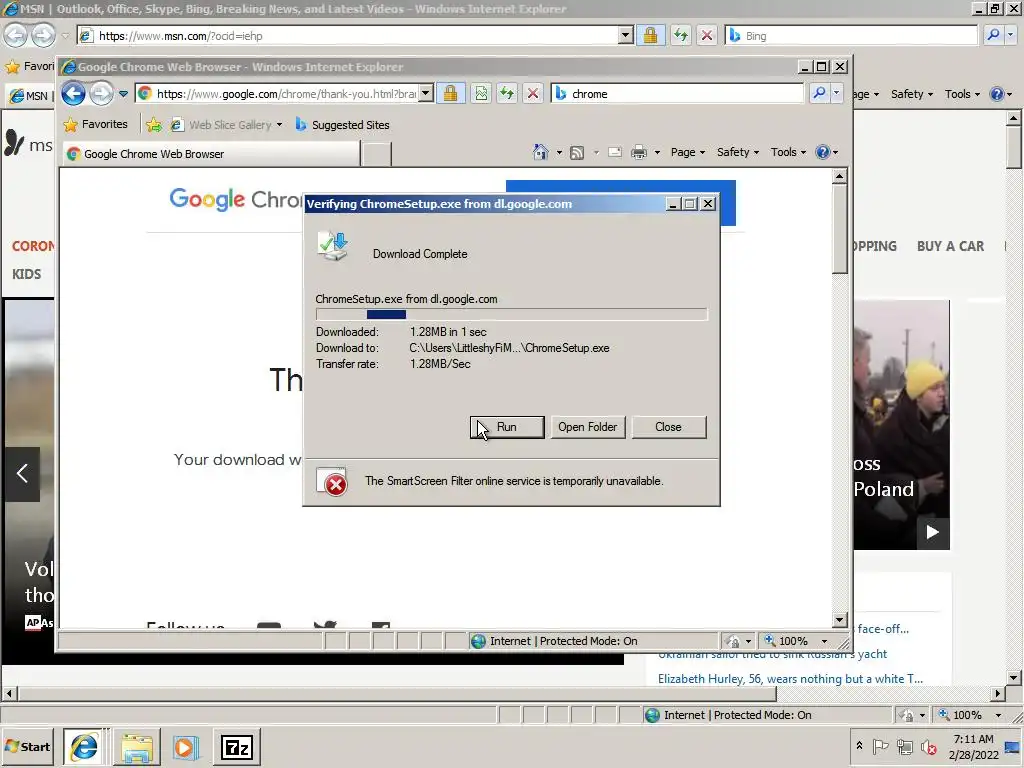Open a new tab in front window
This screenshot has height=768, width=1024.
(376, 154)
